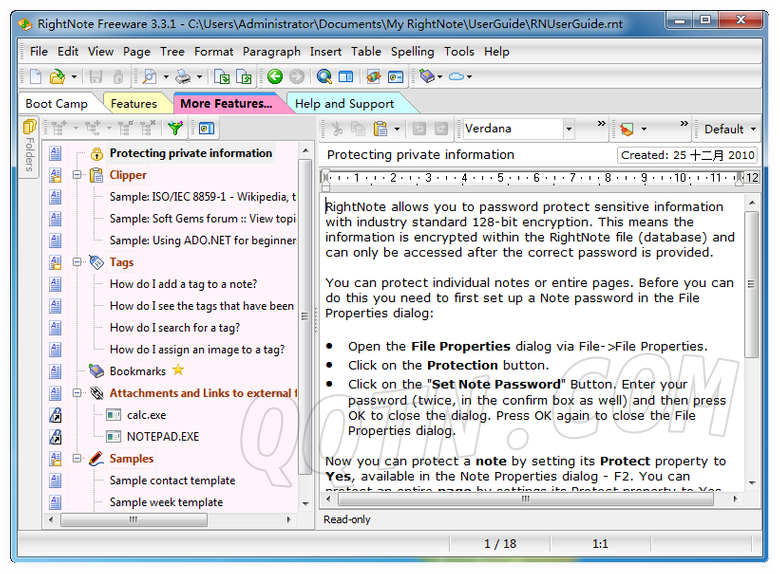Collapse the Tags tree node

click(x=77, y=262)
